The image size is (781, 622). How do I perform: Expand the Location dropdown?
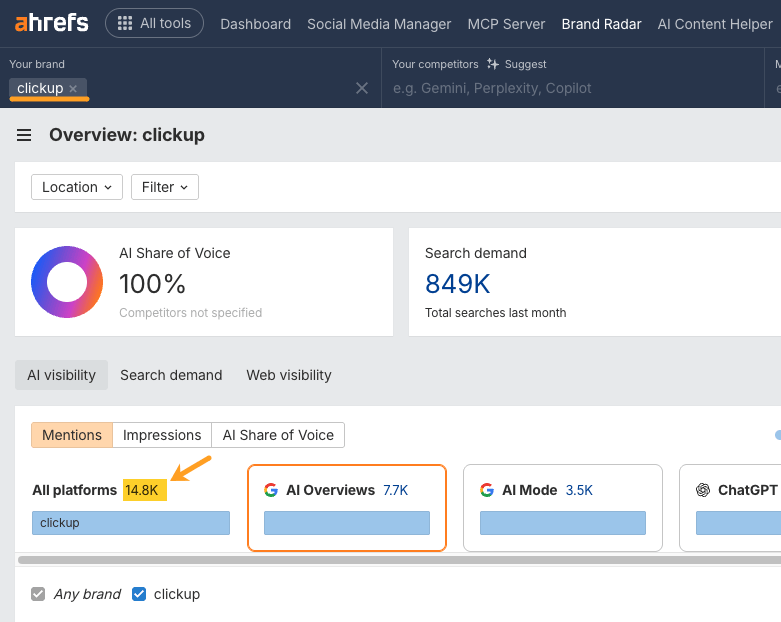[x=77, y=187]
